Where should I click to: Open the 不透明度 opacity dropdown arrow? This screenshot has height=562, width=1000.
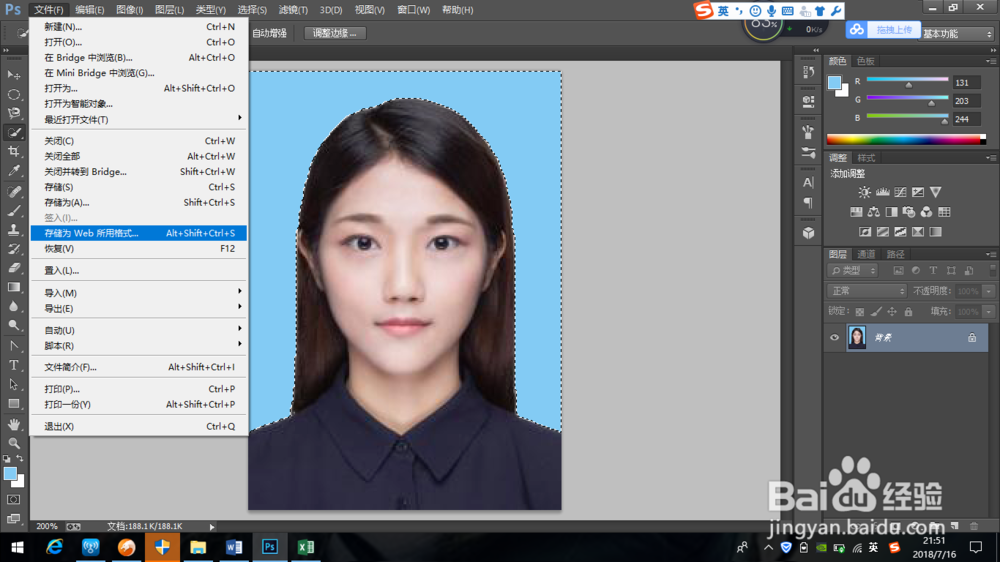[x=989, y=291]
